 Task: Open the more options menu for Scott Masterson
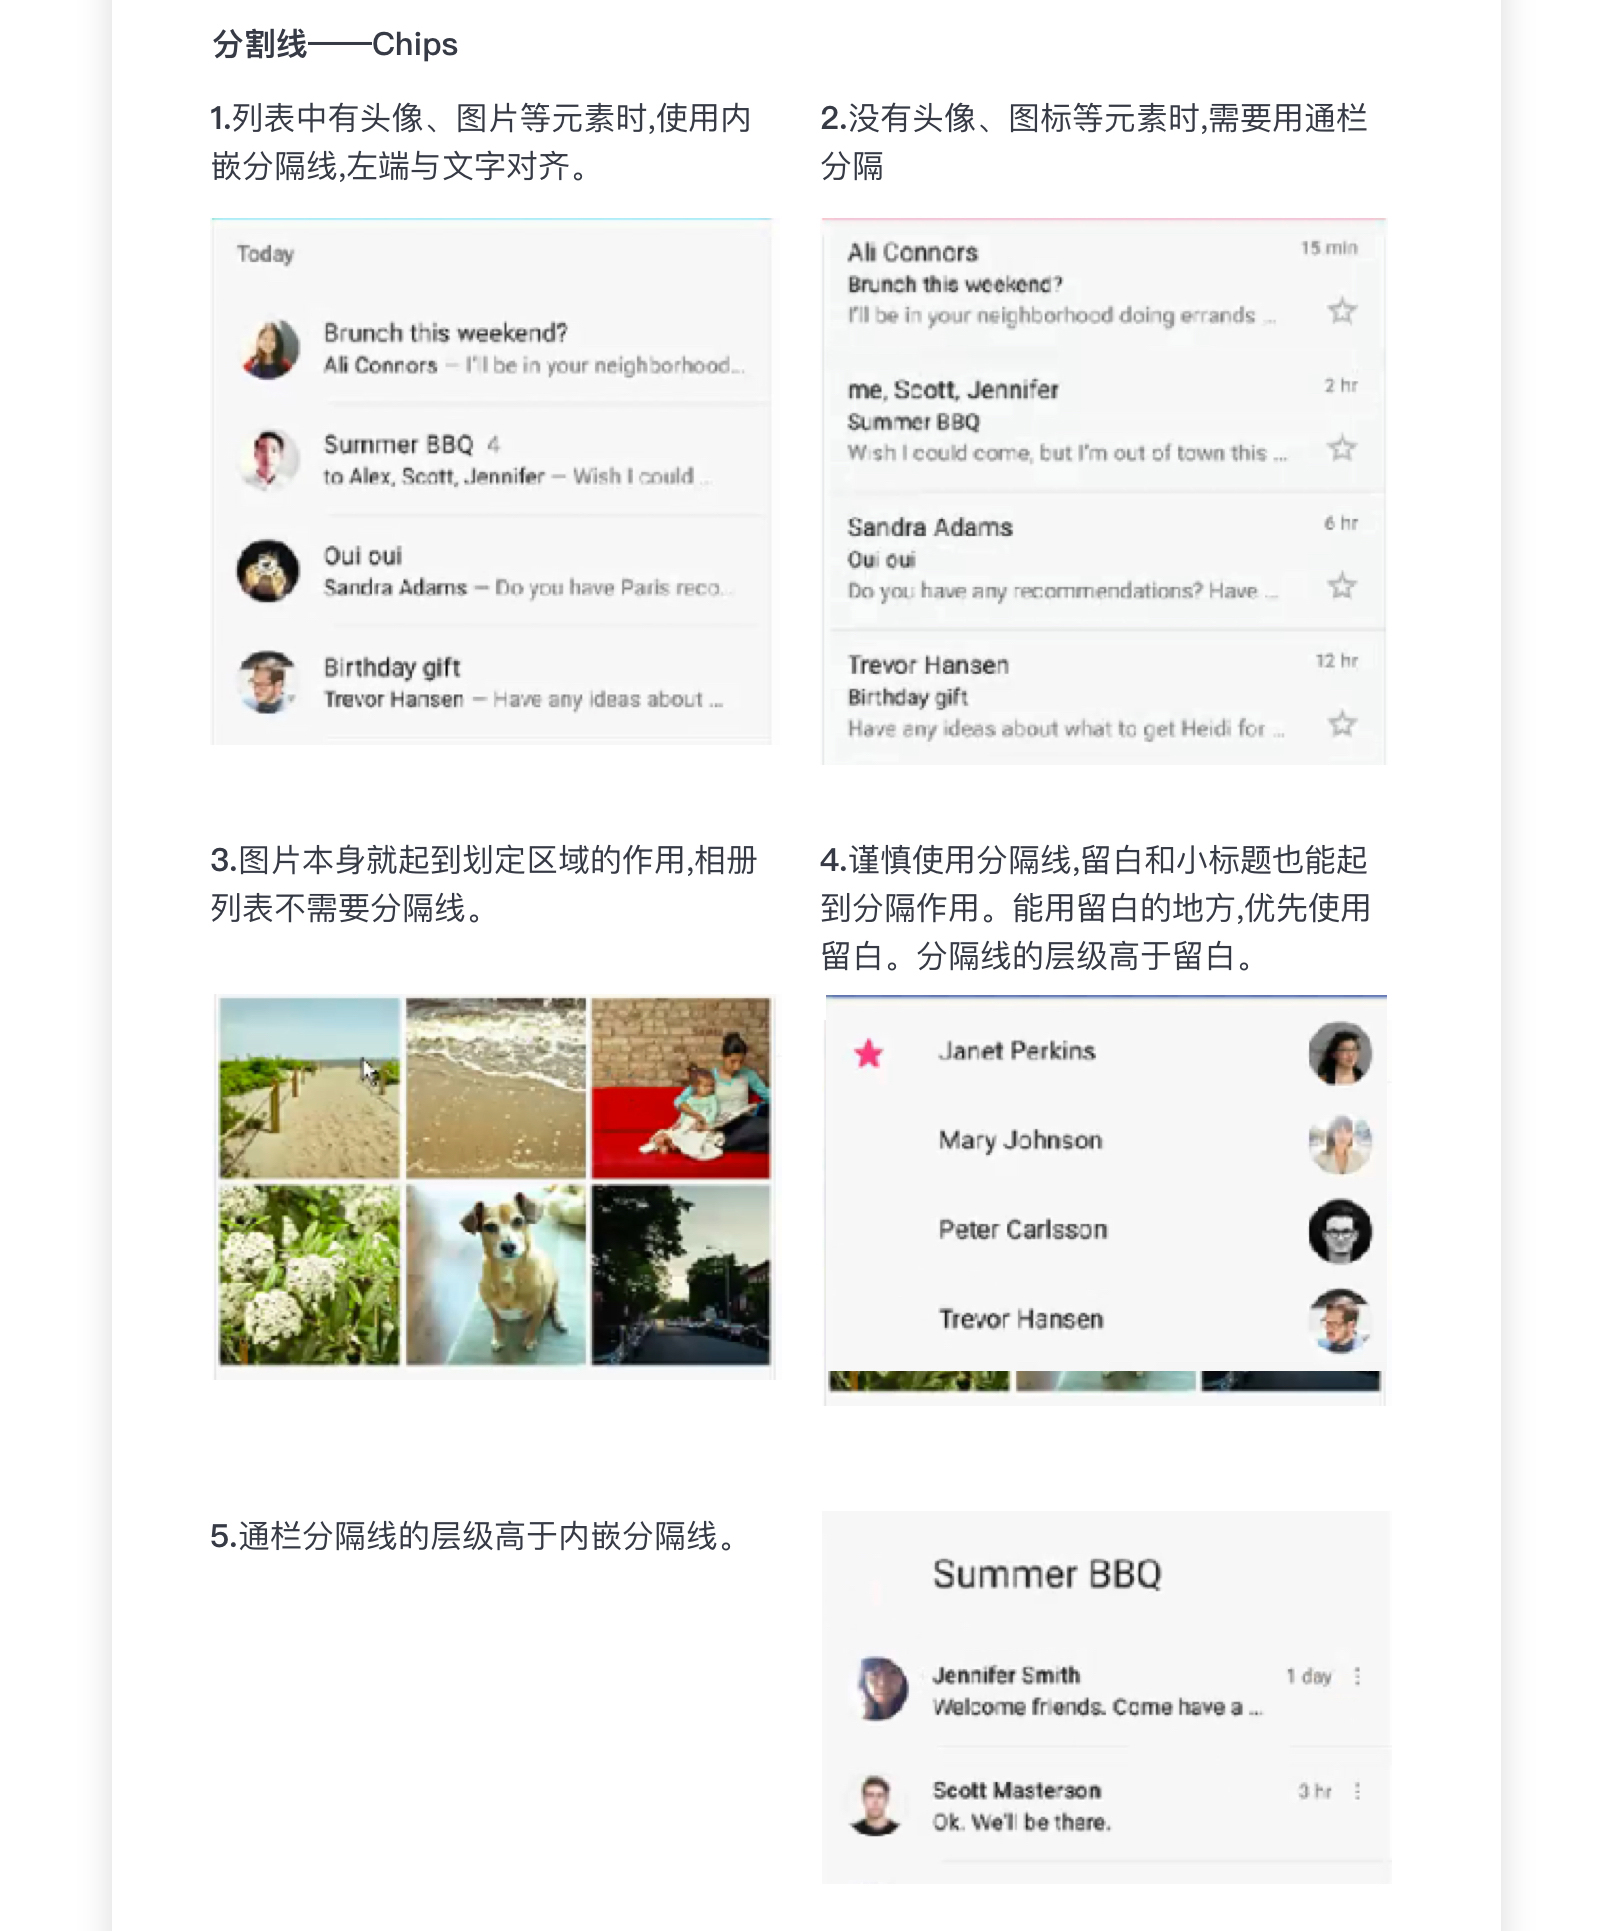(x=1357, y=1791)
